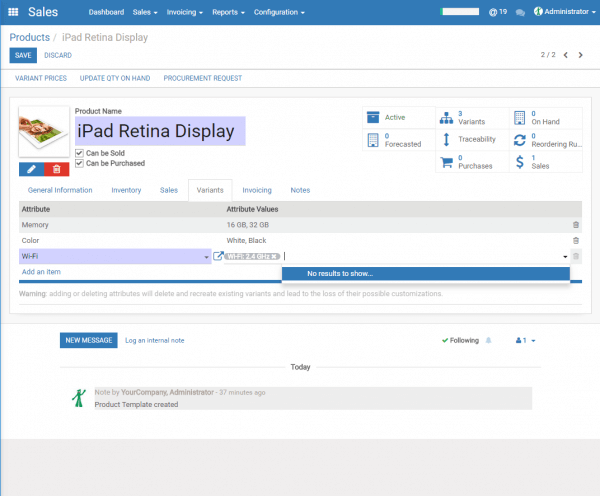
Task: Select the Memory attribute row
Action: point(300,225)
